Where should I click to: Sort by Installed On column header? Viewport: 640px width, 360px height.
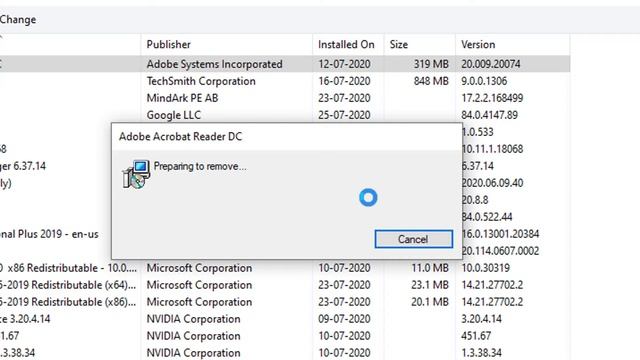pyautogui.click(x=346, y=44)
